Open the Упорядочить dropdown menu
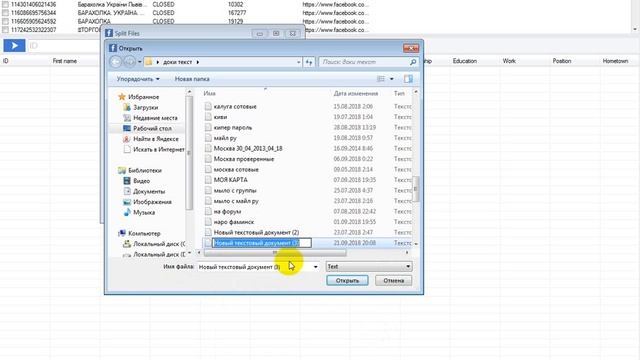The image size is (640, 360). 138,79
